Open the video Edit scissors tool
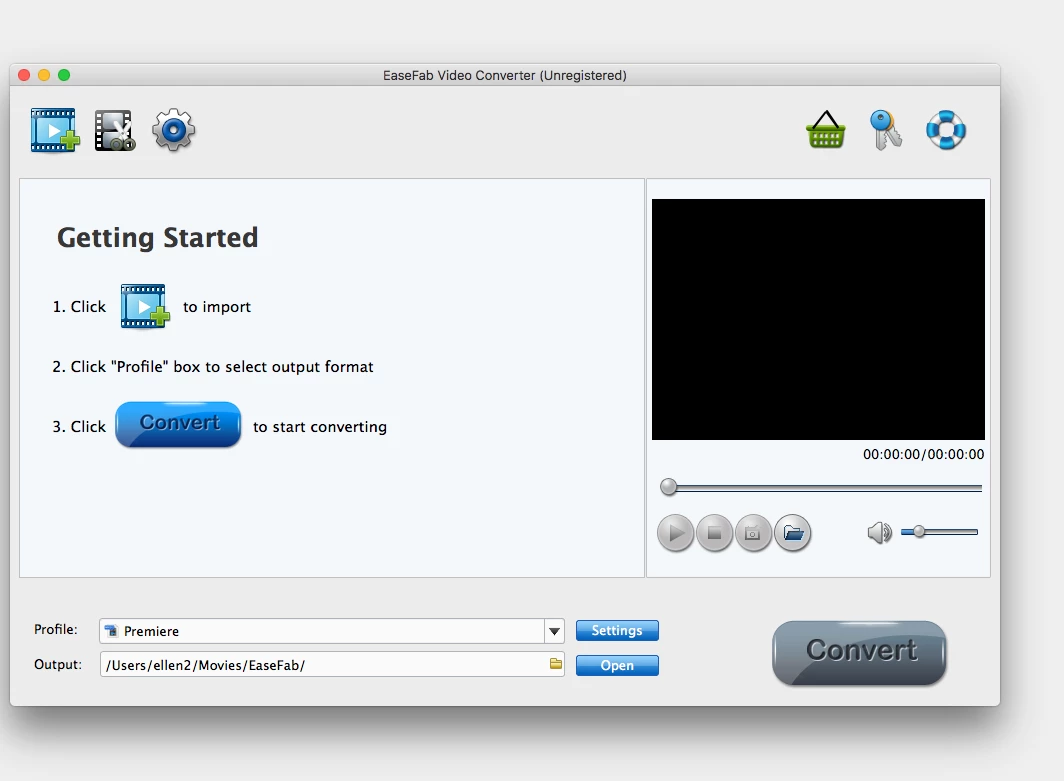The width and height of the screenshot is (1064, 781). 115,130
